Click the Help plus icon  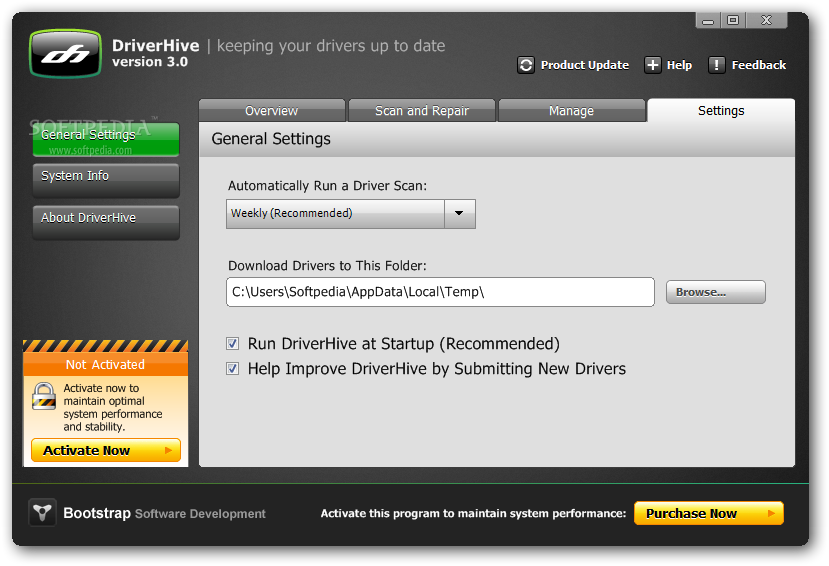(652, 65)
